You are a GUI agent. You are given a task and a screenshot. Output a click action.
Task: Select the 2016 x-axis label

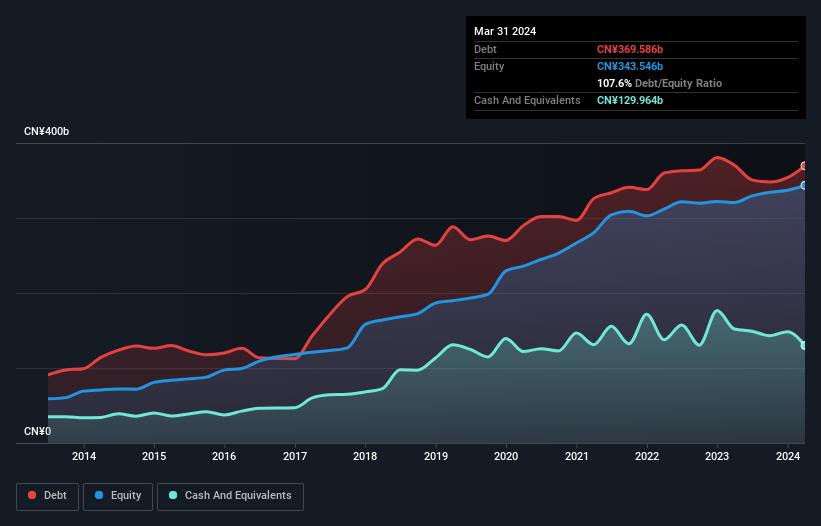pyautogui.click(x=224, y=456)
